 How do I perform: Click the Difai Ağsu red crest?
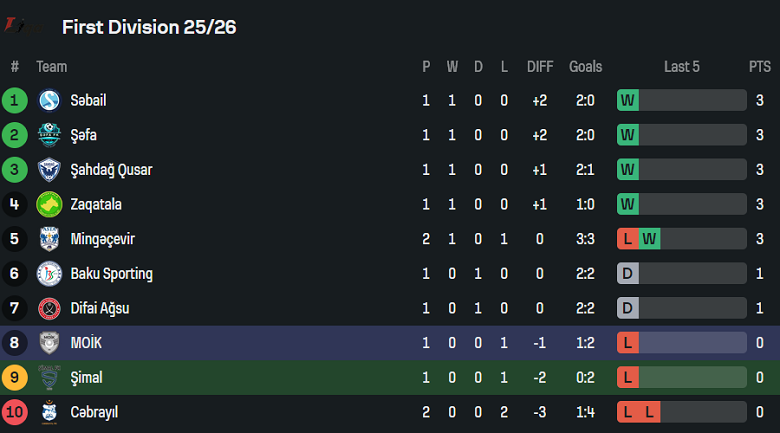49,308
